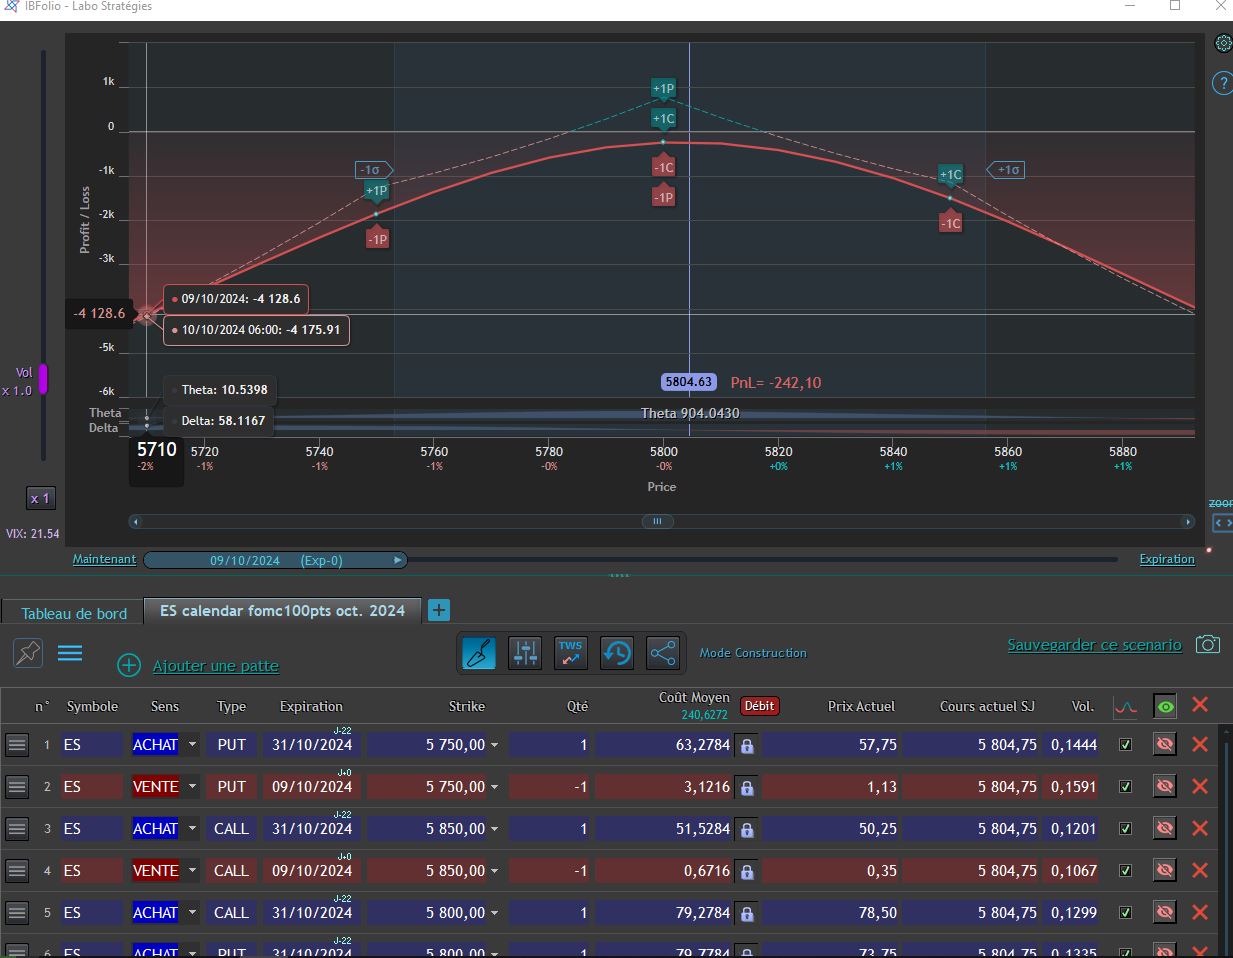Delete leg 1 with its red X
The image size is (1233, 958).
[x=1200, y=744]
